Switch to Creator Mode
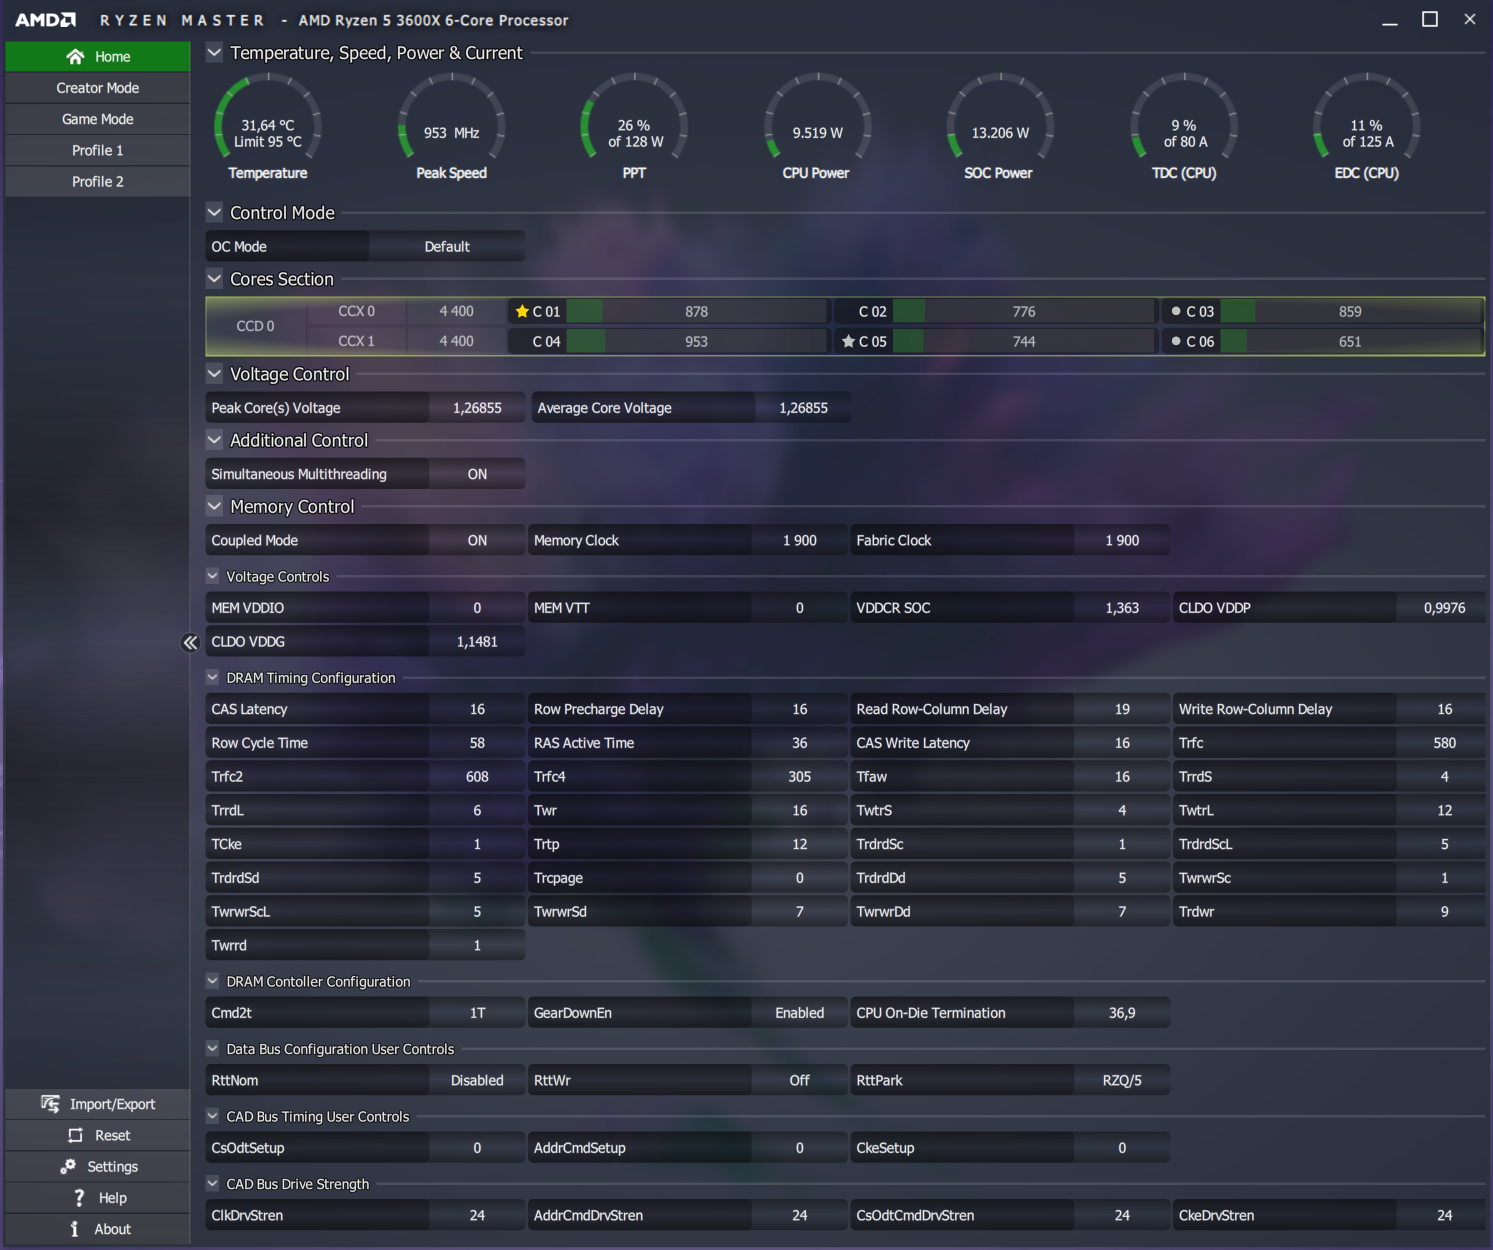This screenshot has width=1493, height=1250. coord(97,88)
